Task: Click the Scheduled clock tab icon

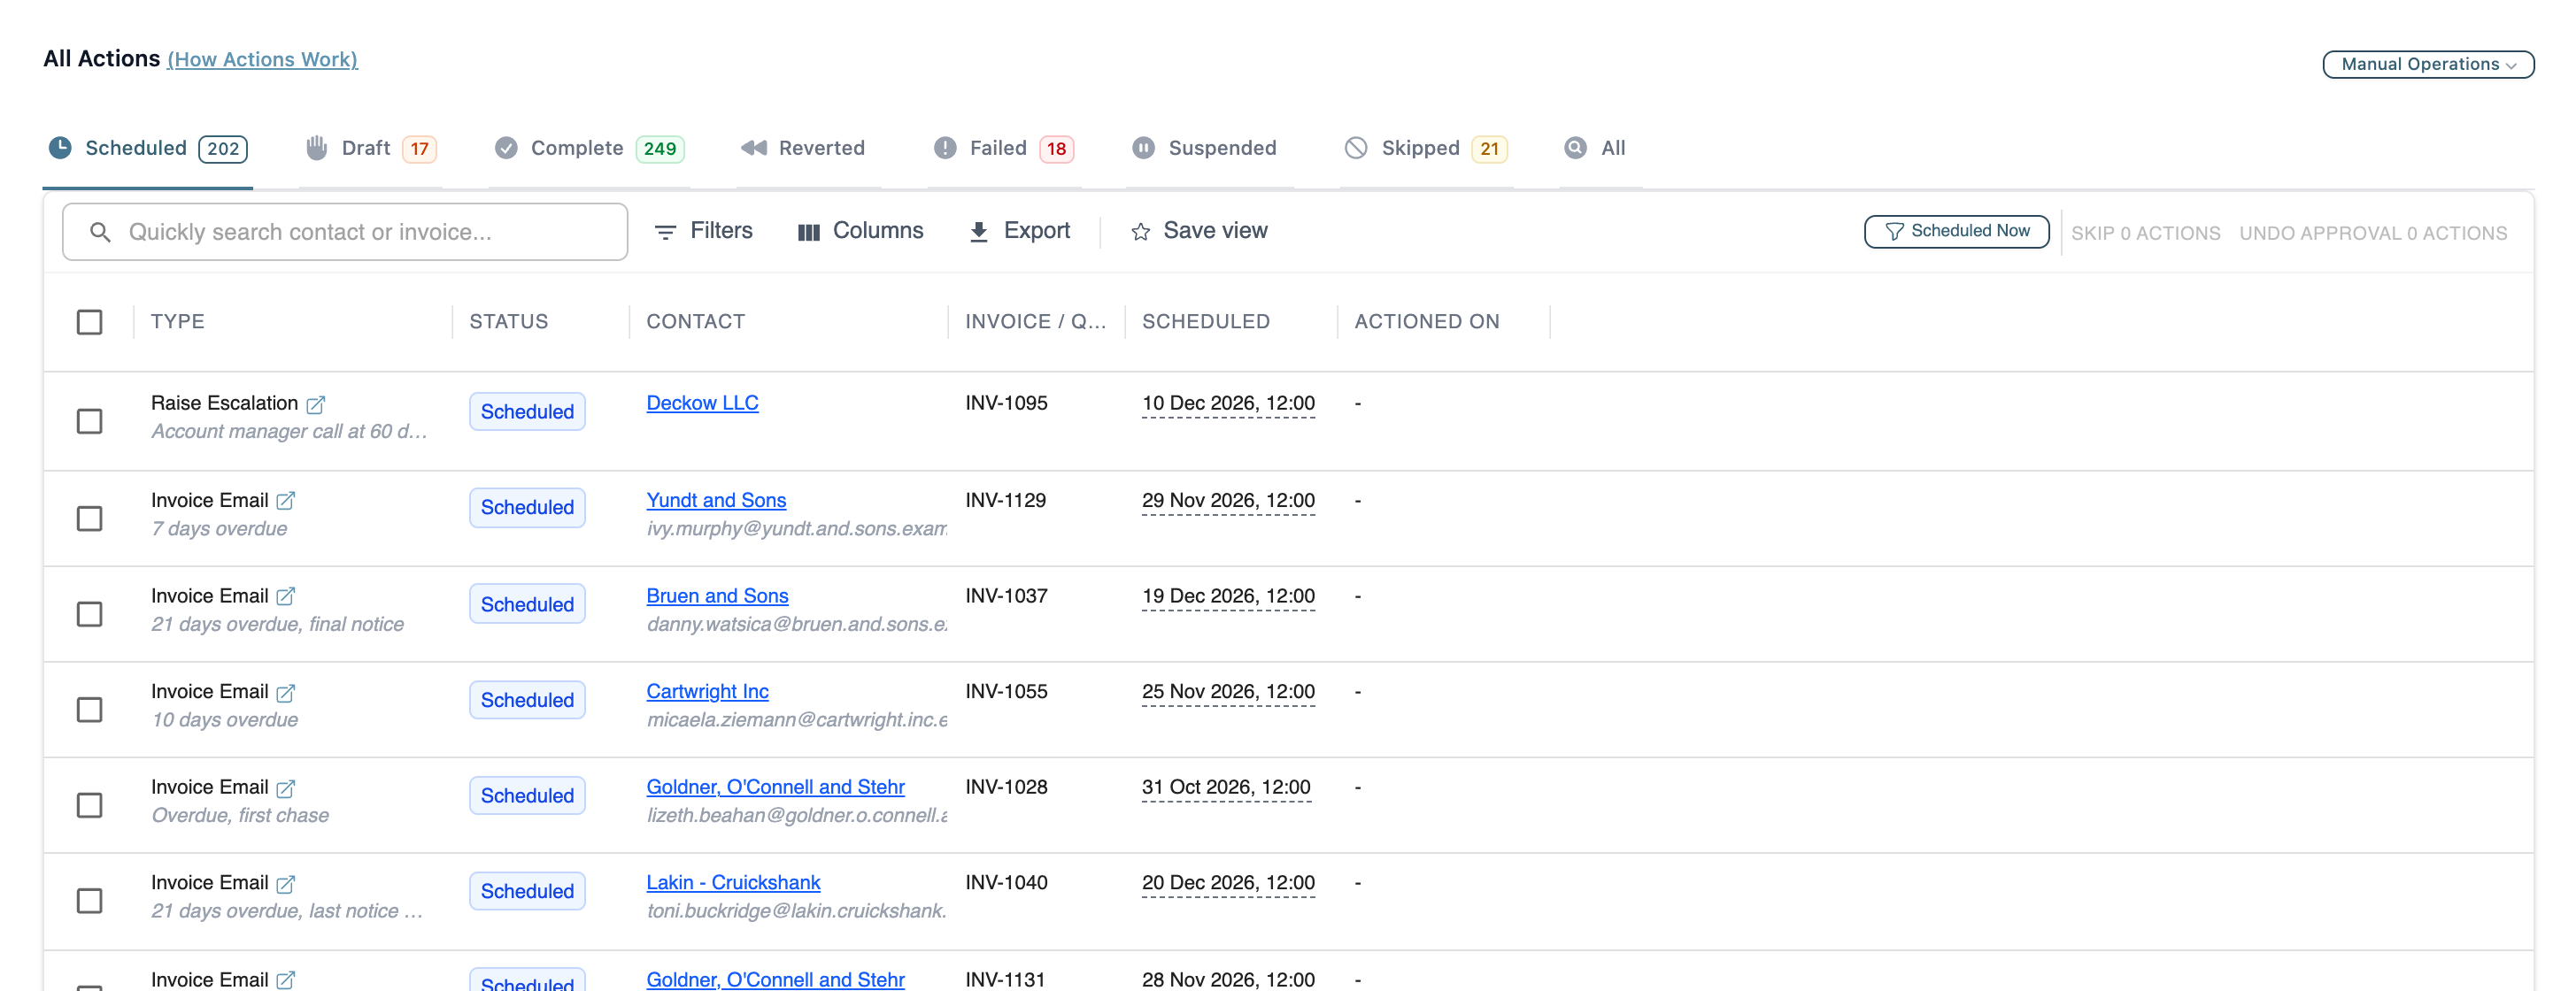Action: tap(61, 148)
